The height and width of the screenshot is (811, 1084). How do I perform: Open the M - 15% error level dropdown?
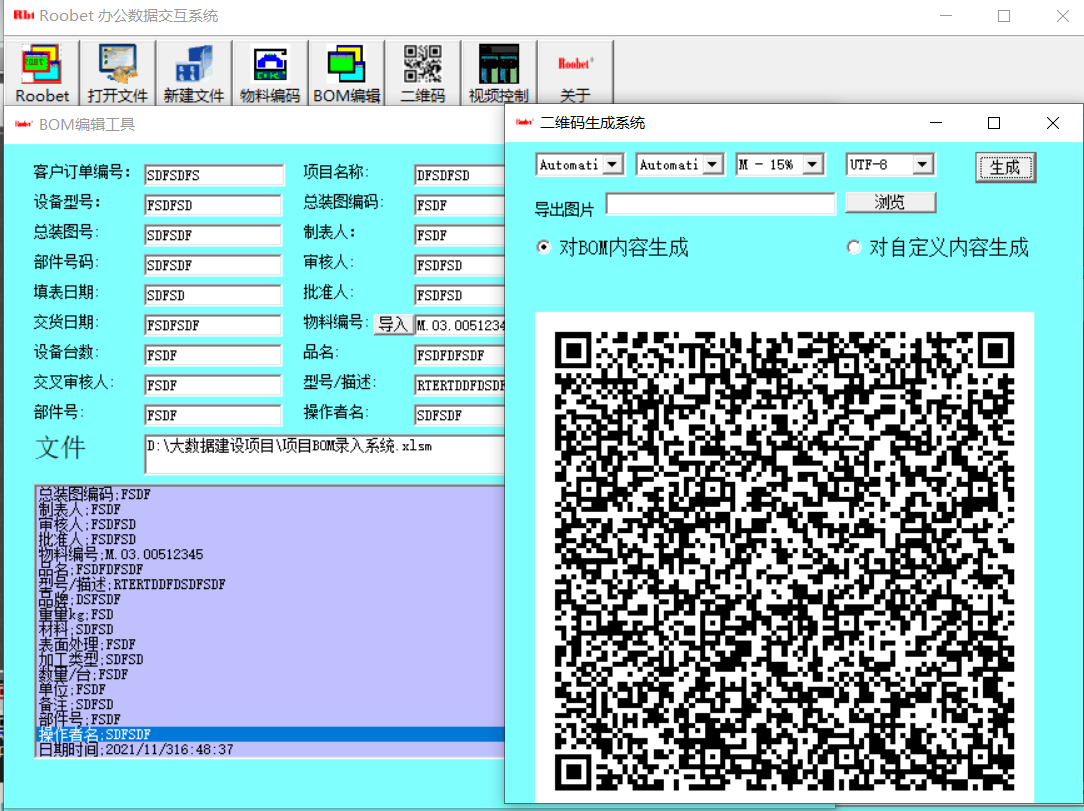tap(812, 164)
